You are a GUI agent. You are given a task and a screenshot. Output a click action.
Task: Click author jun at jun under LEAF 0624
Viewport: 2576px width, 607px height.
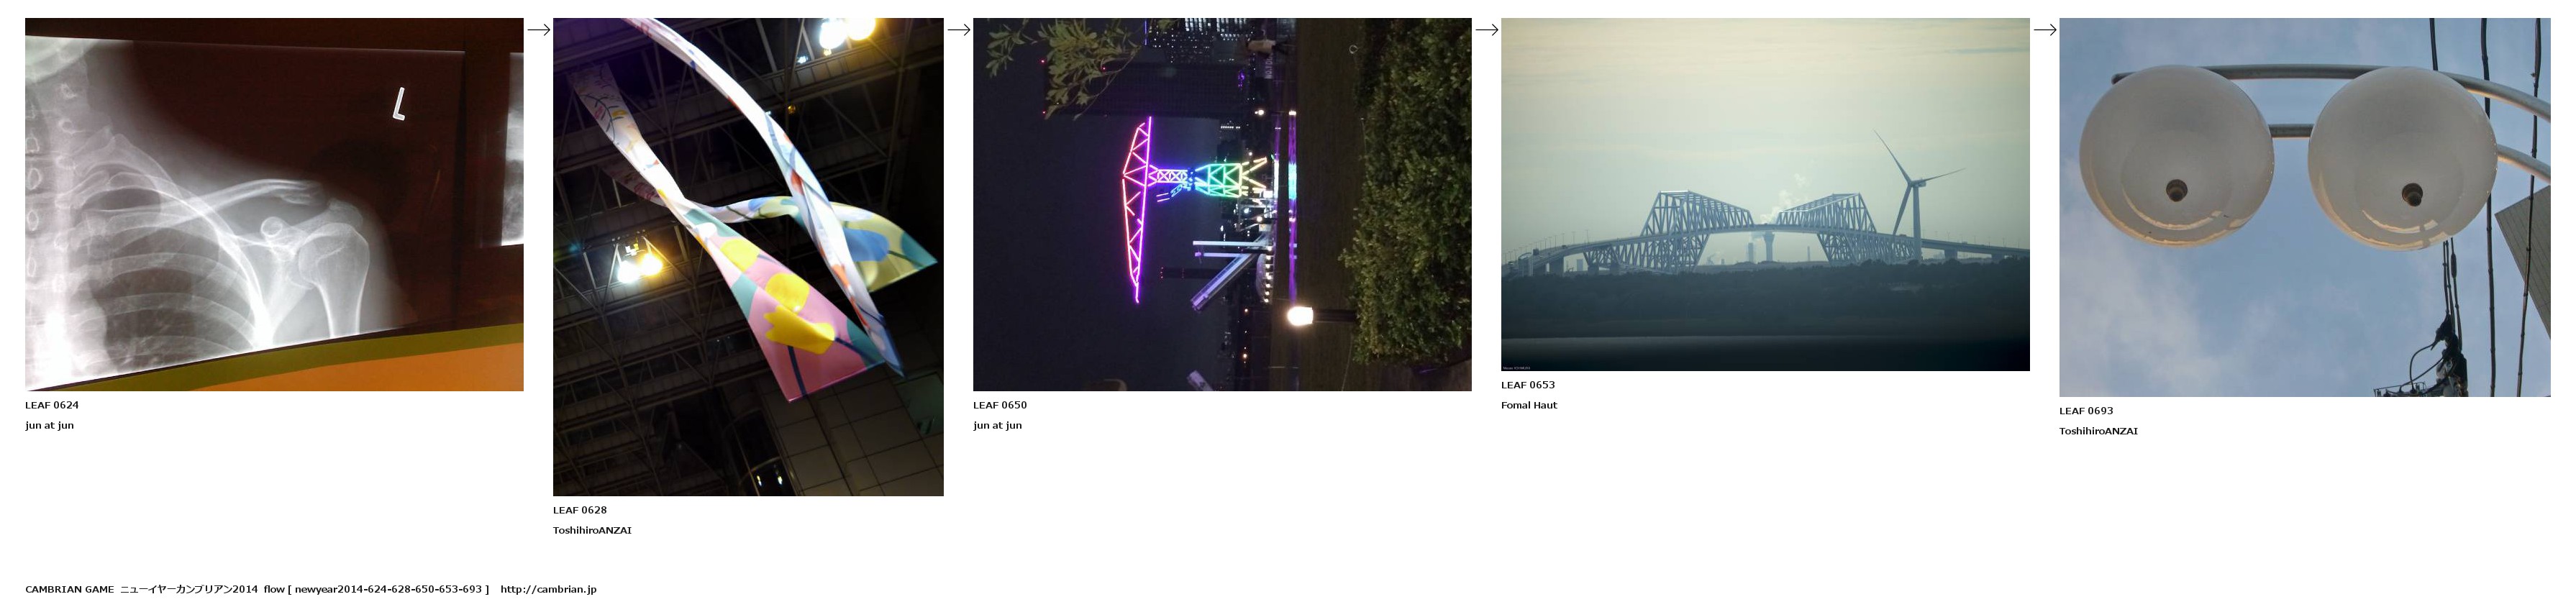(x=50, y=426)
